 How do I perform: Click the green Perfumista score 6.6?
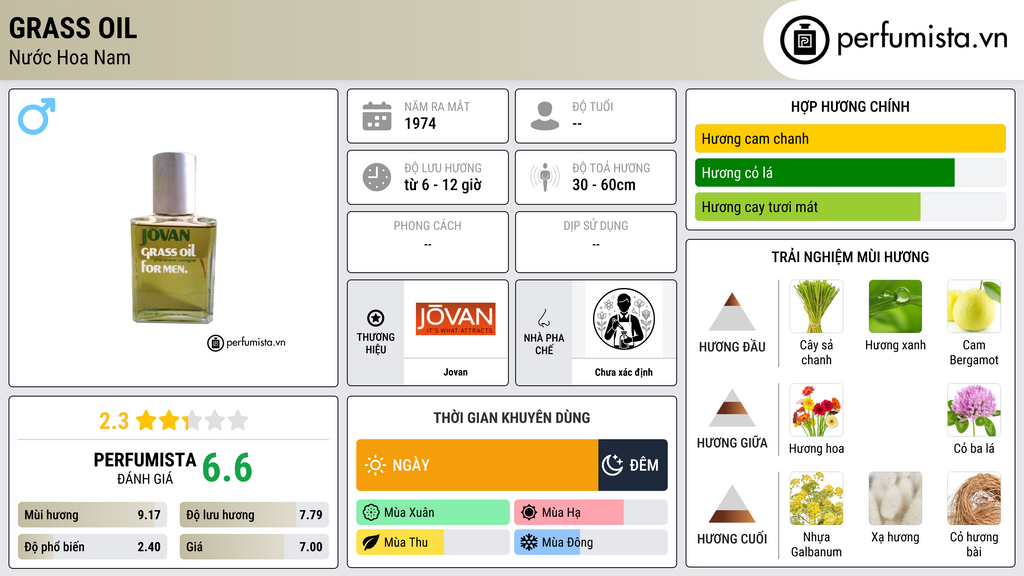227,468
